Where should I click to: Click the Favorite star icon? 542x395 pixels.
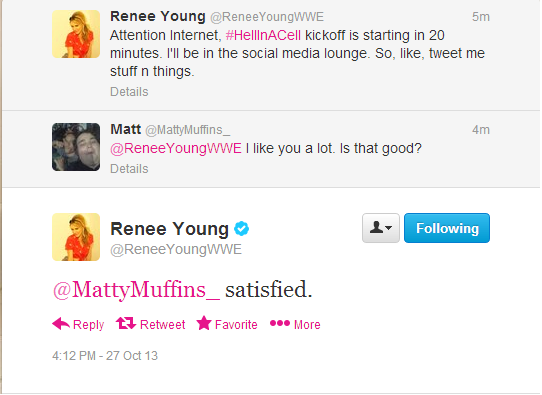(x=204, y=323)
